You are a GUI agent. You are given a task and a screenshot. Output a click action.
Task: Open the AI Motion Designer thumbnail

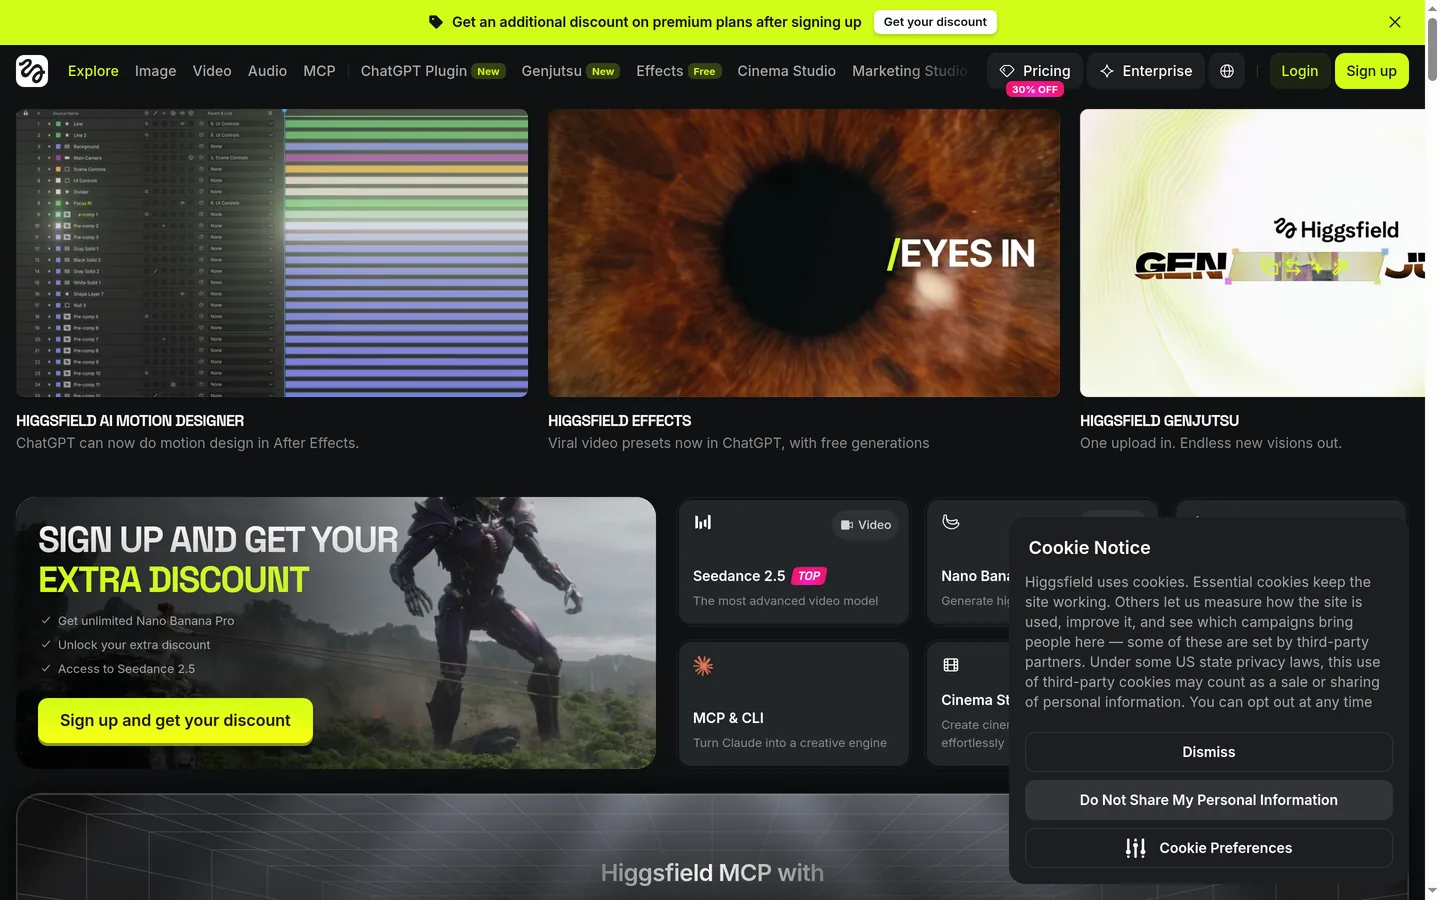coord(272,253)
